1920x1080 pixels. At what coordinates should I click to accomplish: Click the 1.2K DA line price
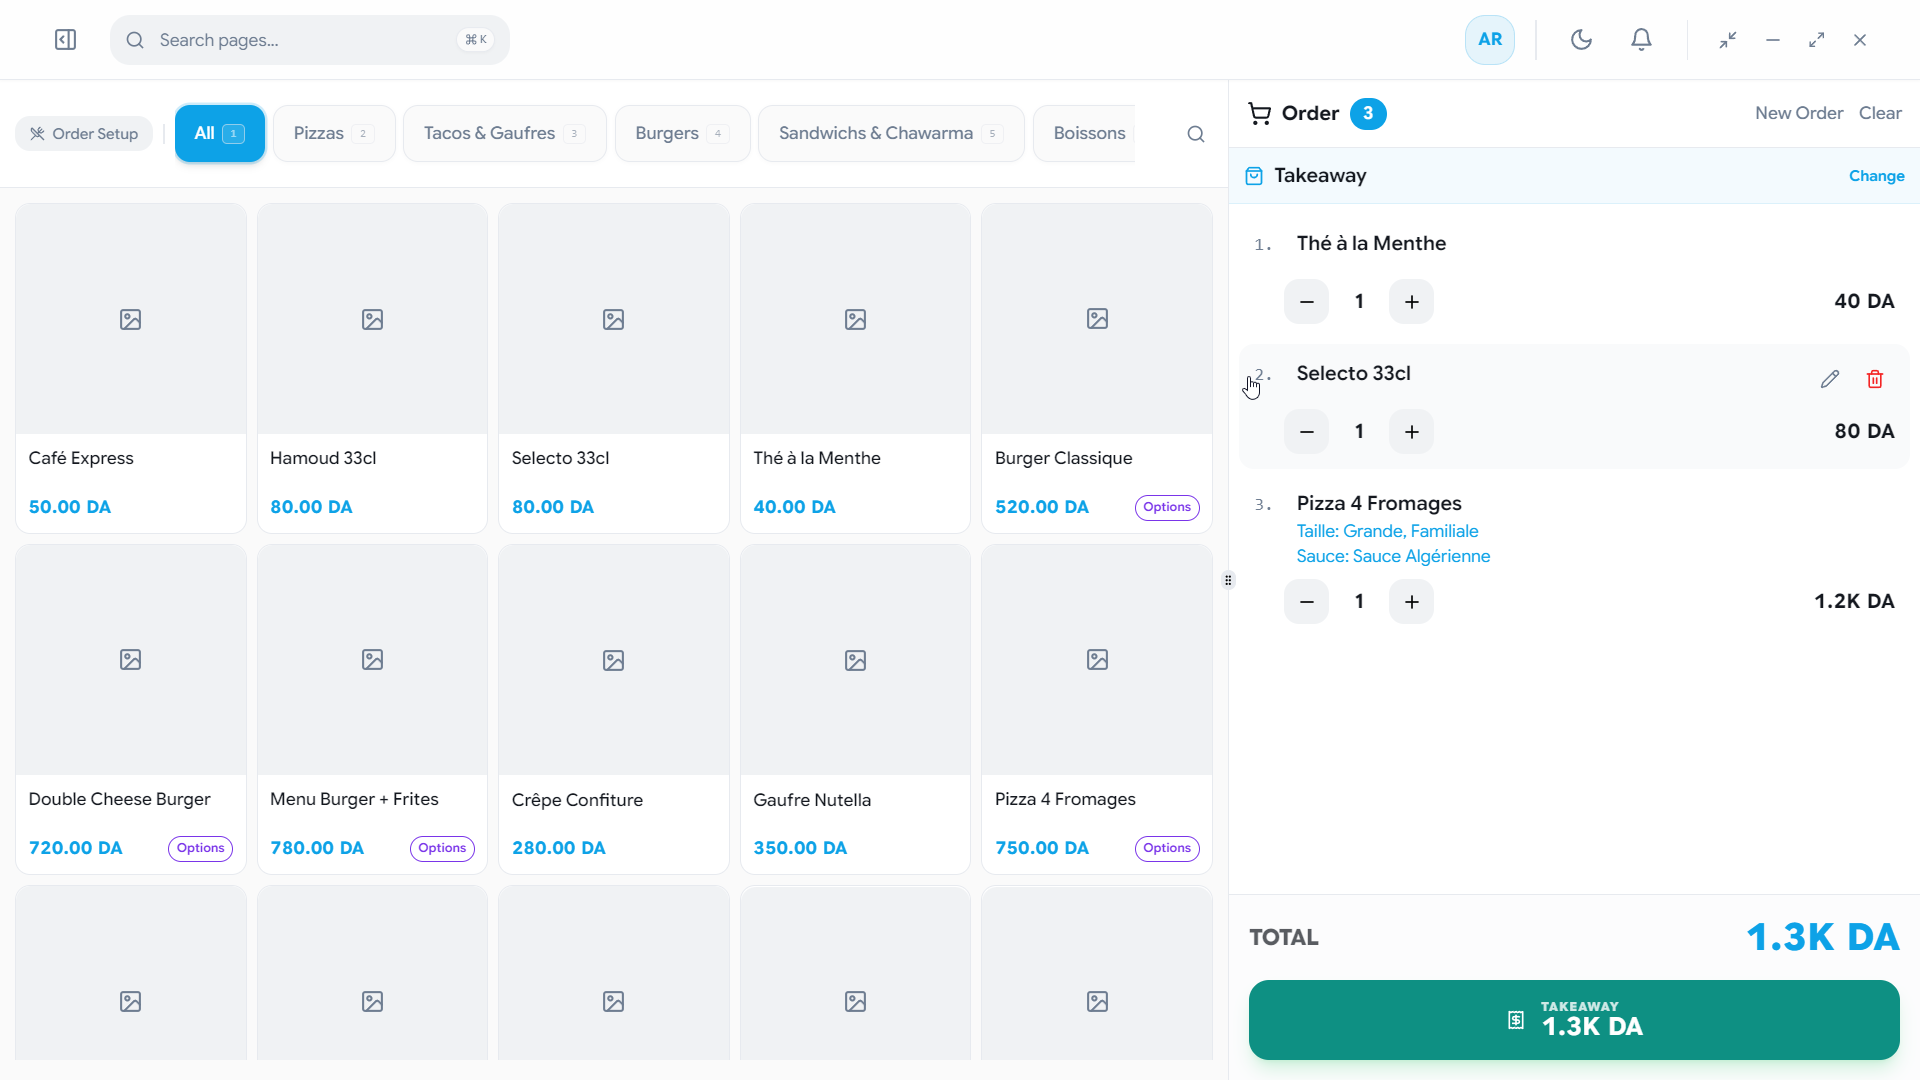click(x=1854, y=602)
